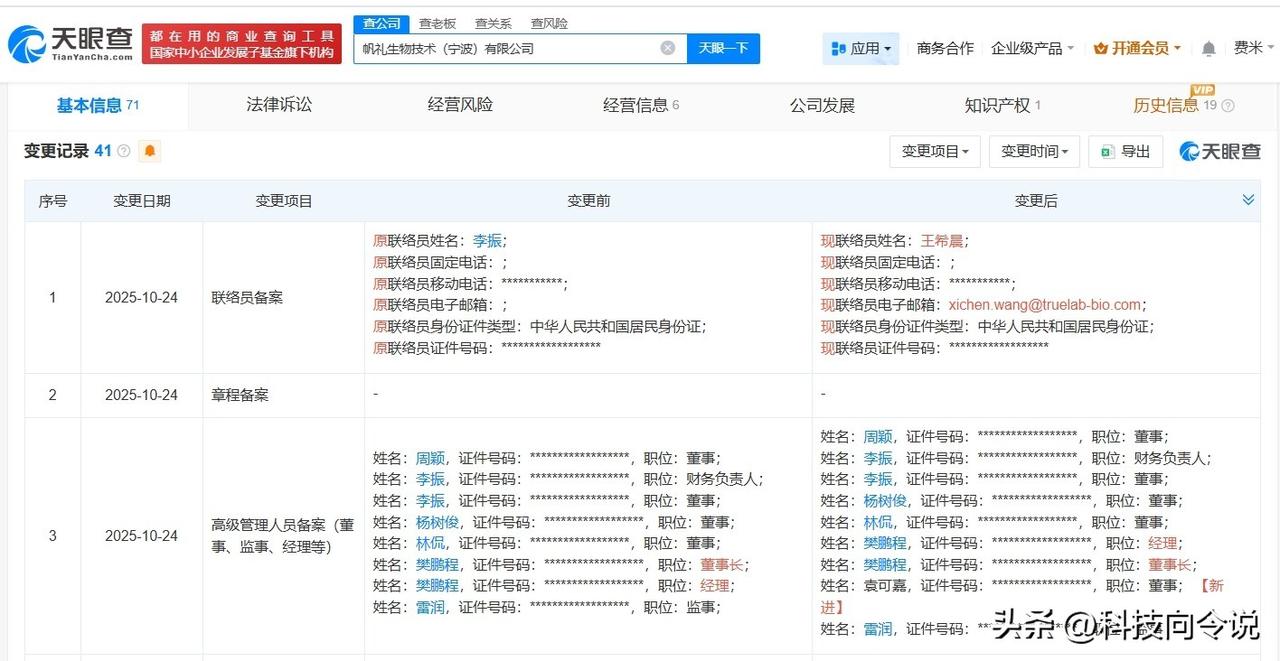The image size is (1280, 661).
Task: Click the X clear icon in the search box
Action: click(666, 47)
